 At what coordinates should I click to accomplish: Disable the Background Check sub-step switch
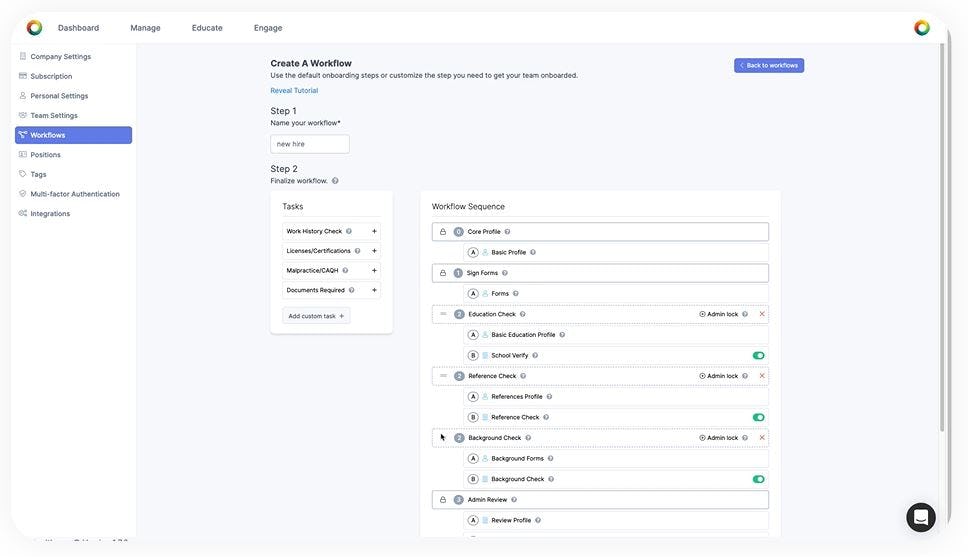[x=759, y=479]
